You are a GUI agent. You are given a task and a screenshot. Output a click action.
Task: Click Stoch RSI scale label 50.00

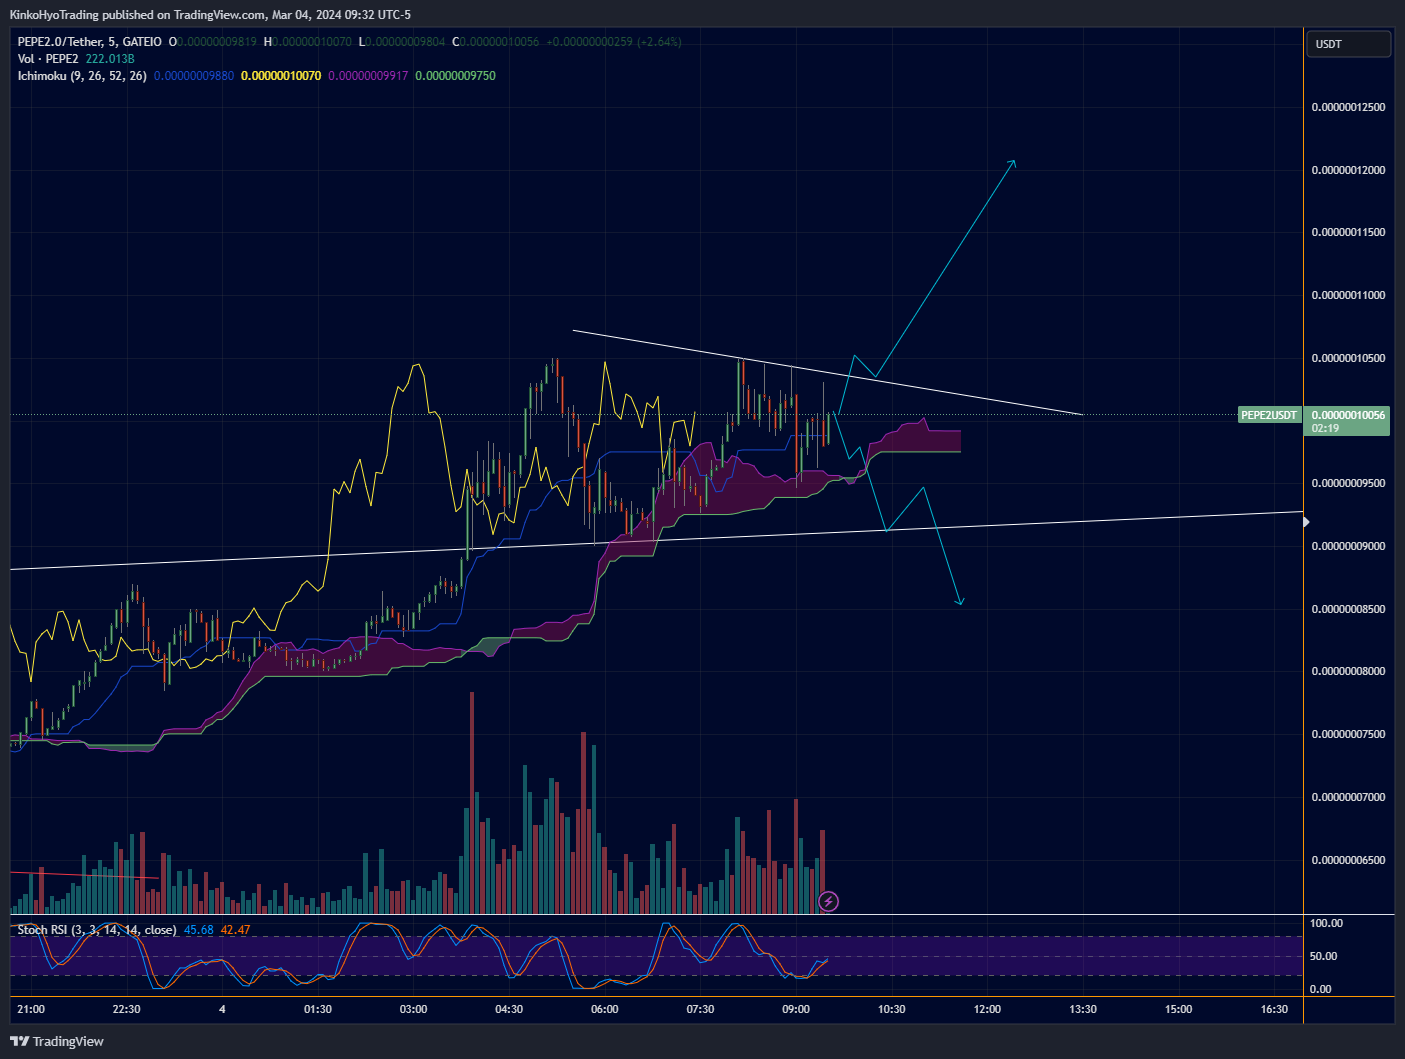tap(1323, 956)
